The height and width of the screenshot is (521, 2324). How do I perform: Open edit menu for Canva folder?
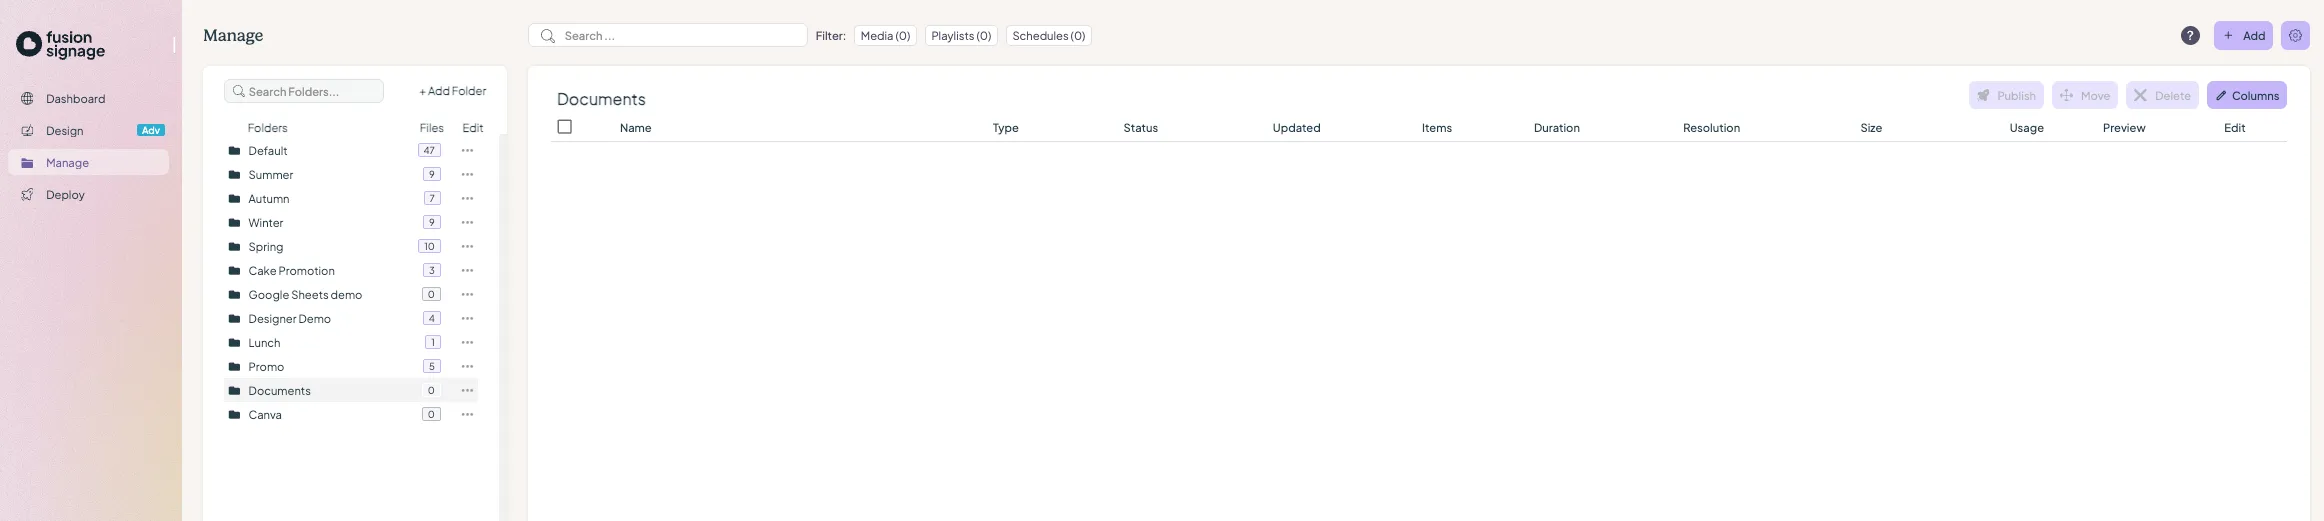(467, 415)
